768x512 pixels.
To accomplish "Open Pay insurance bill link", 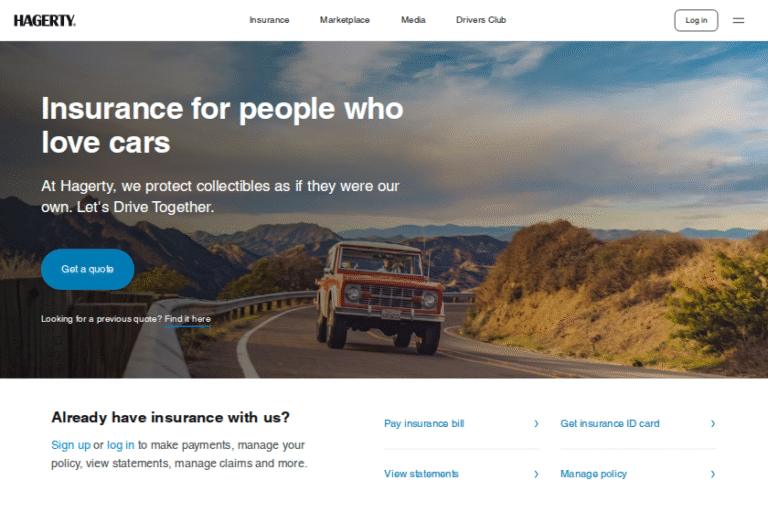I will tap(424, 423).
